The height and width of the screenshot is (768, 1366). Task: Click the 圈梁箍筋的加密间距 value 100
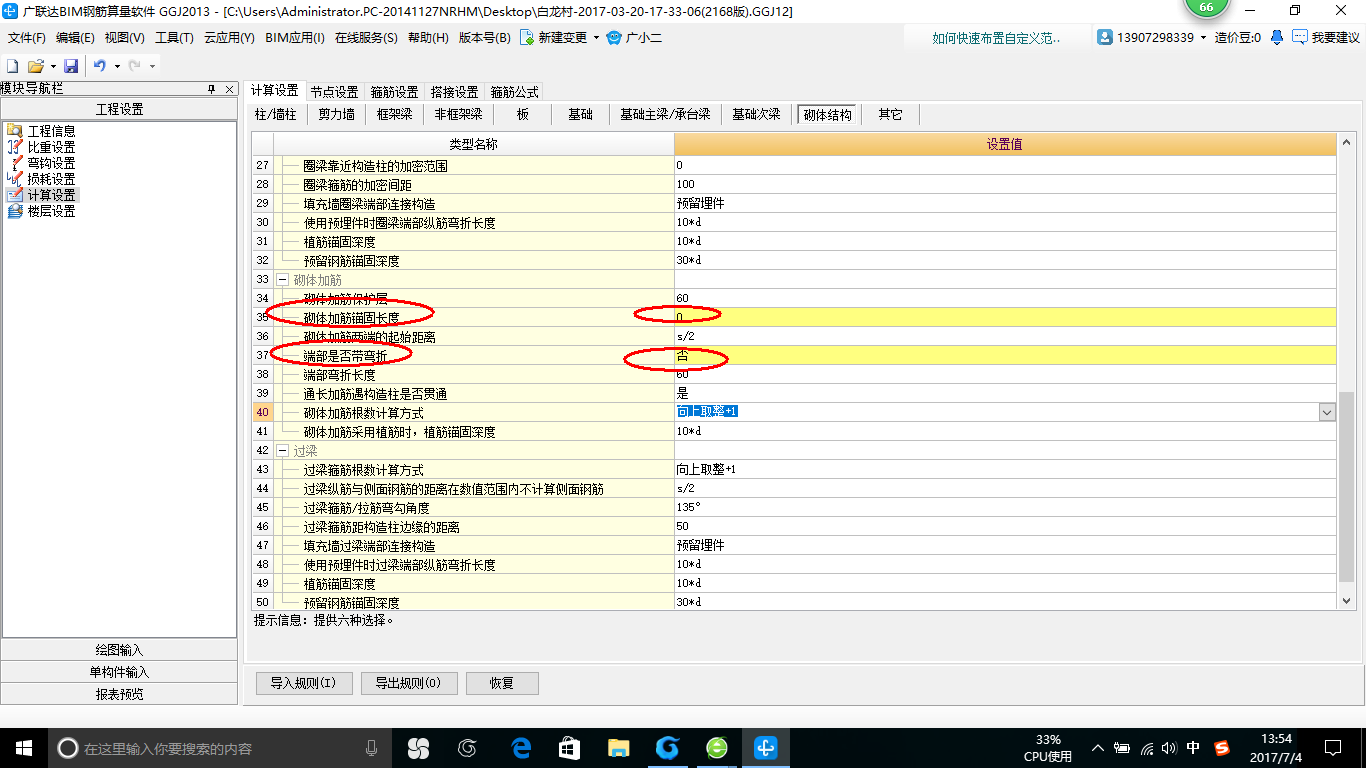point(686,184)
